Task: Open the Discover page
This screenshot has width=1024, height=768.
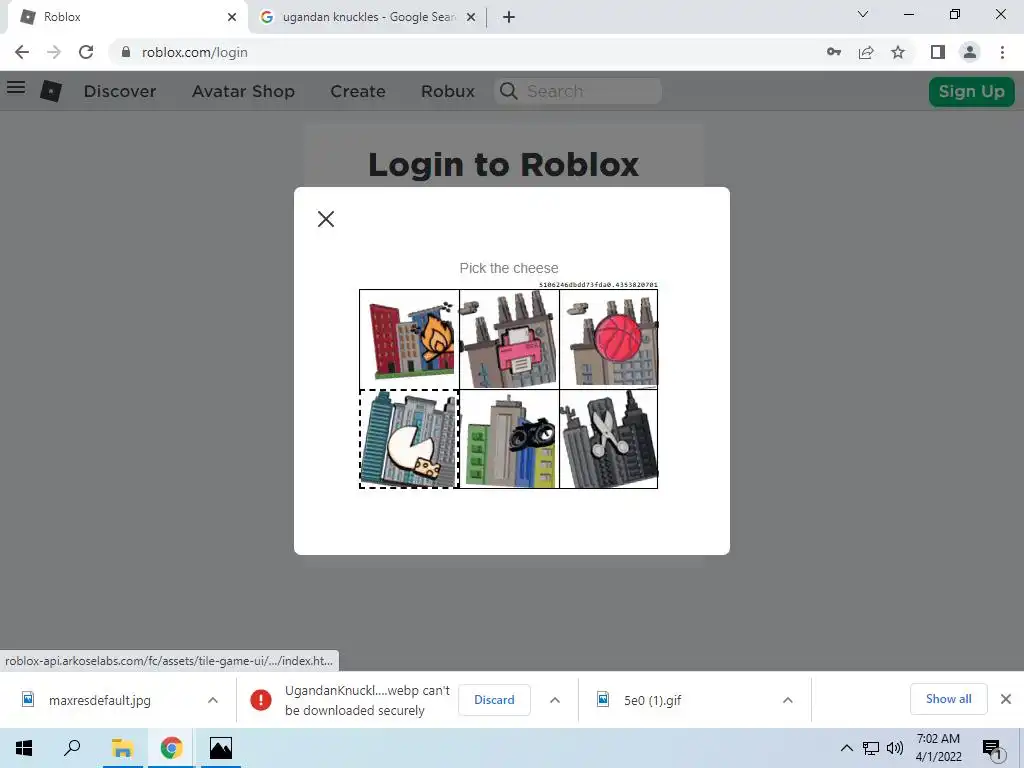Action: (120, 91)
